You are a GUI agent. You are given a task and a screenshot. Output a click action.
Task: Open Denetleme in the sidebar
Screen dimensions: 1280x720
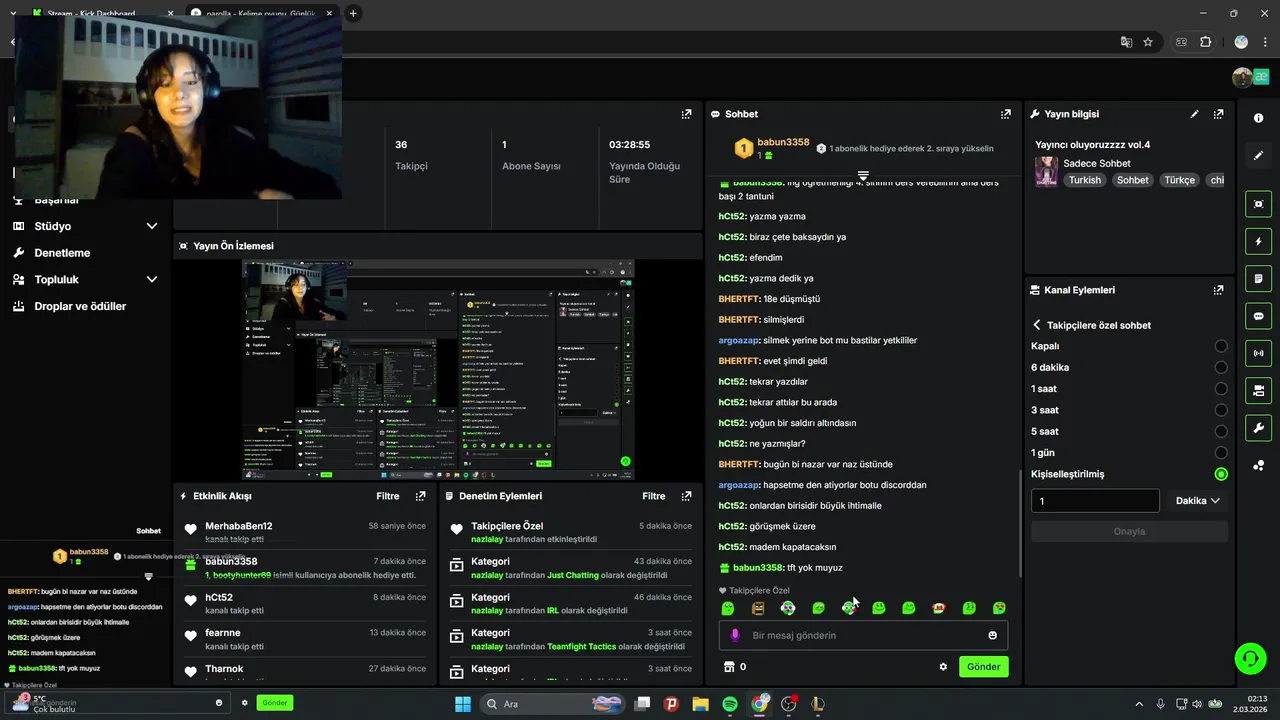tap(62, 253)
